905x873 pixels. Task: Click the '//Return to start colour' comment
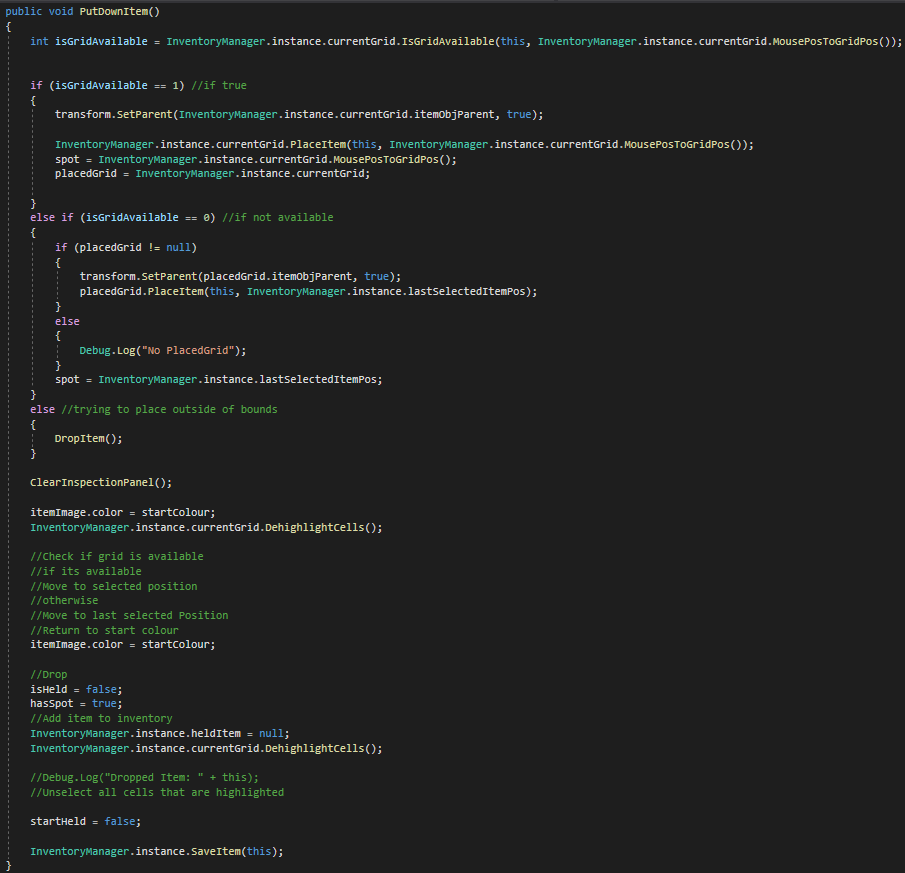104,631
